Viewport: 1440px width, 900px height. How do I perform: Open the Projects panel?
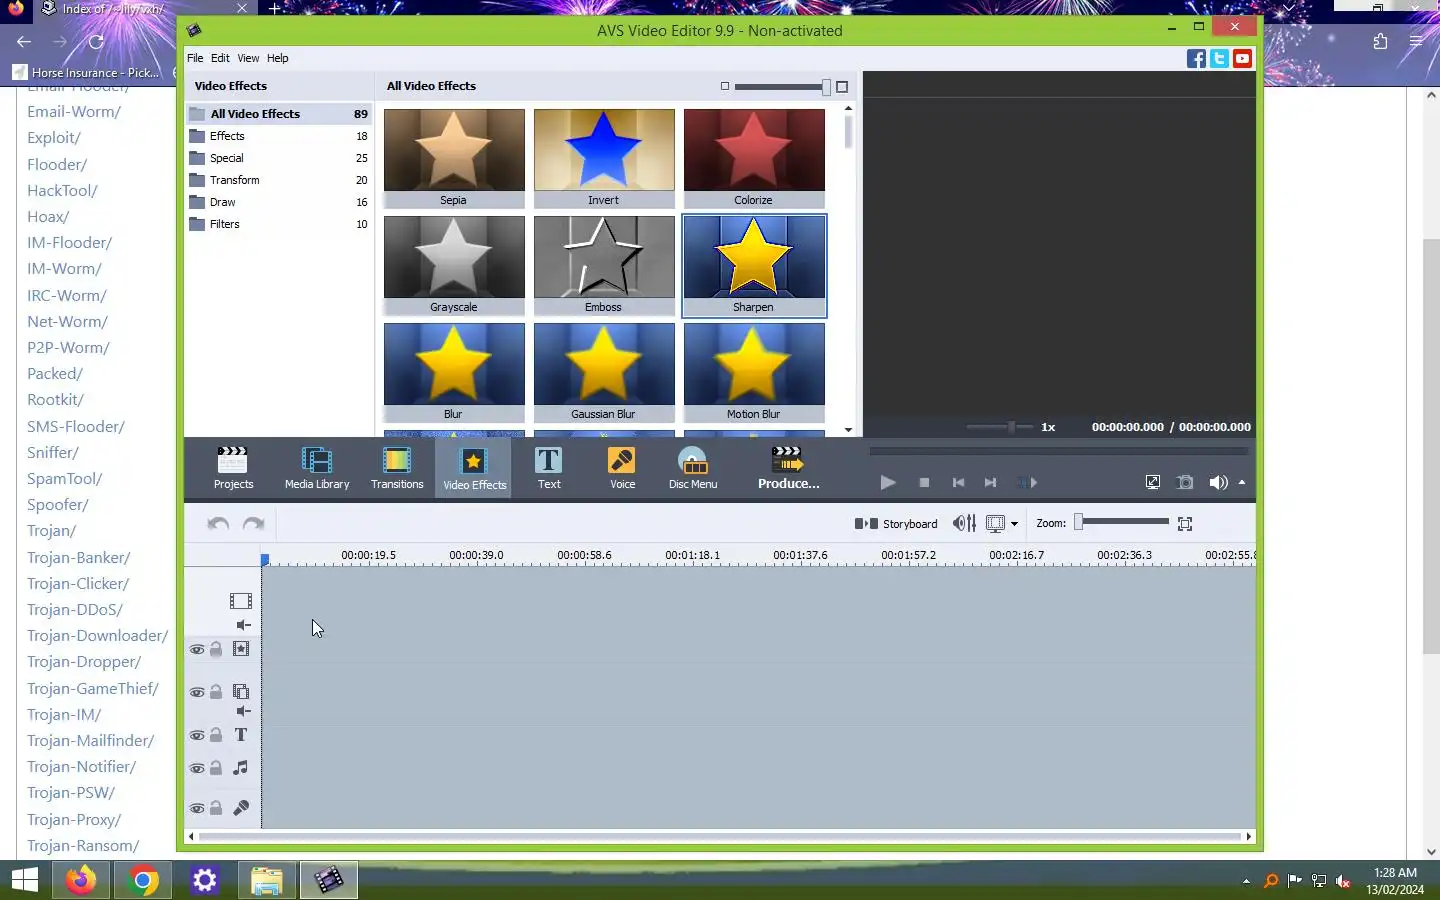pos(233,468)
